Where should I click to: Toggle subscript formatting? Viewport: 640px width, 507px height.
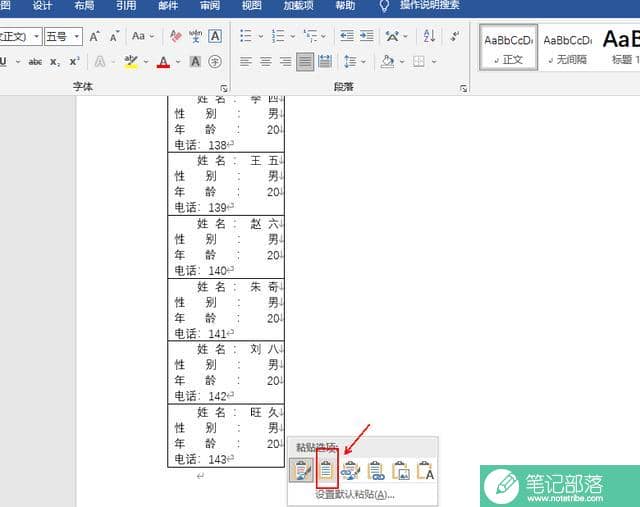click(55, 62)
